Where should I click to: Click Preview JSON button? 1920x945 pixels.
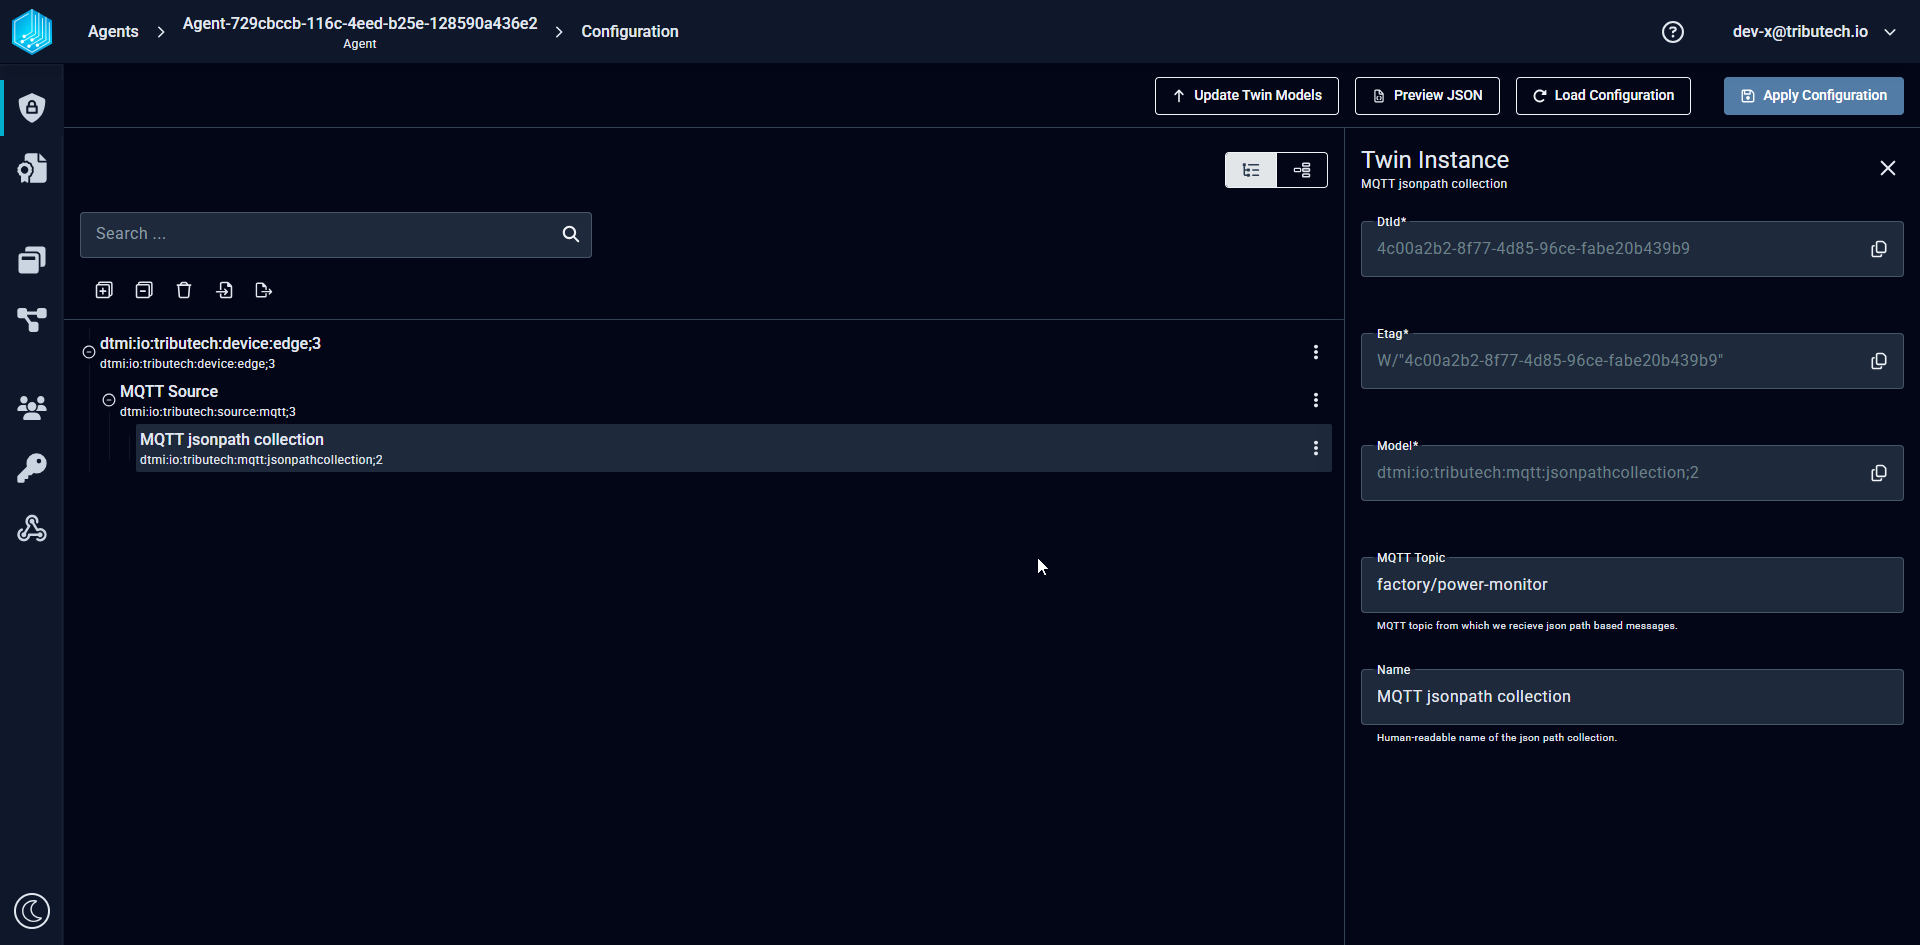click(x=1427, y=96)
